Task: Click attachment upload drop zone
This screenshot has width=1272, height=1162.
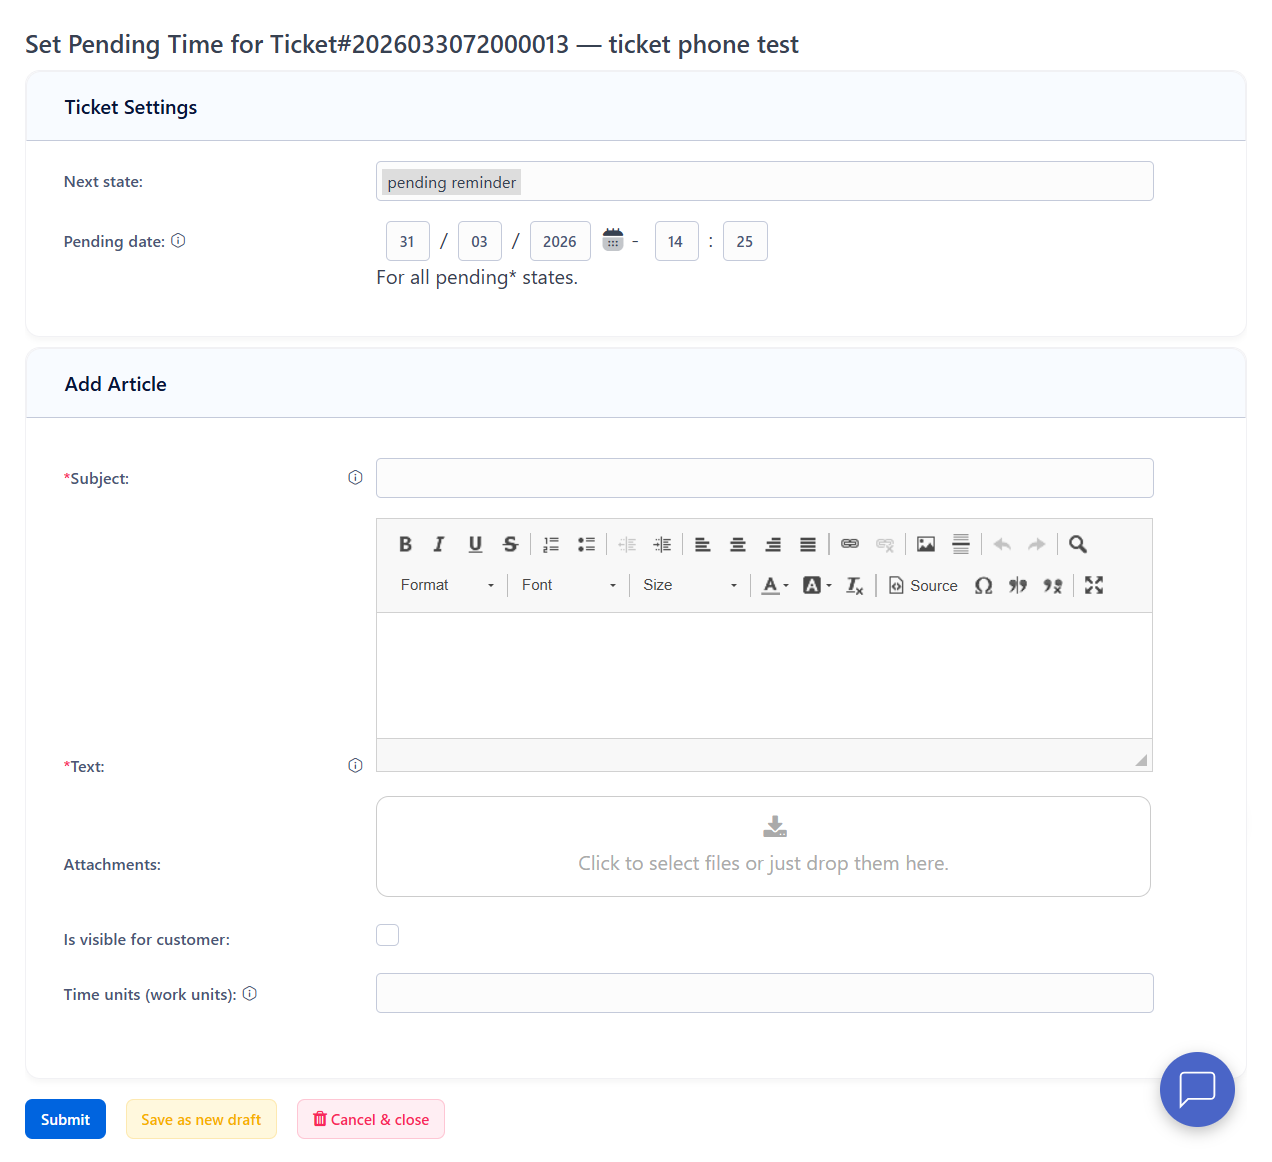Action: pyautogui.click(x=763, y=846)
